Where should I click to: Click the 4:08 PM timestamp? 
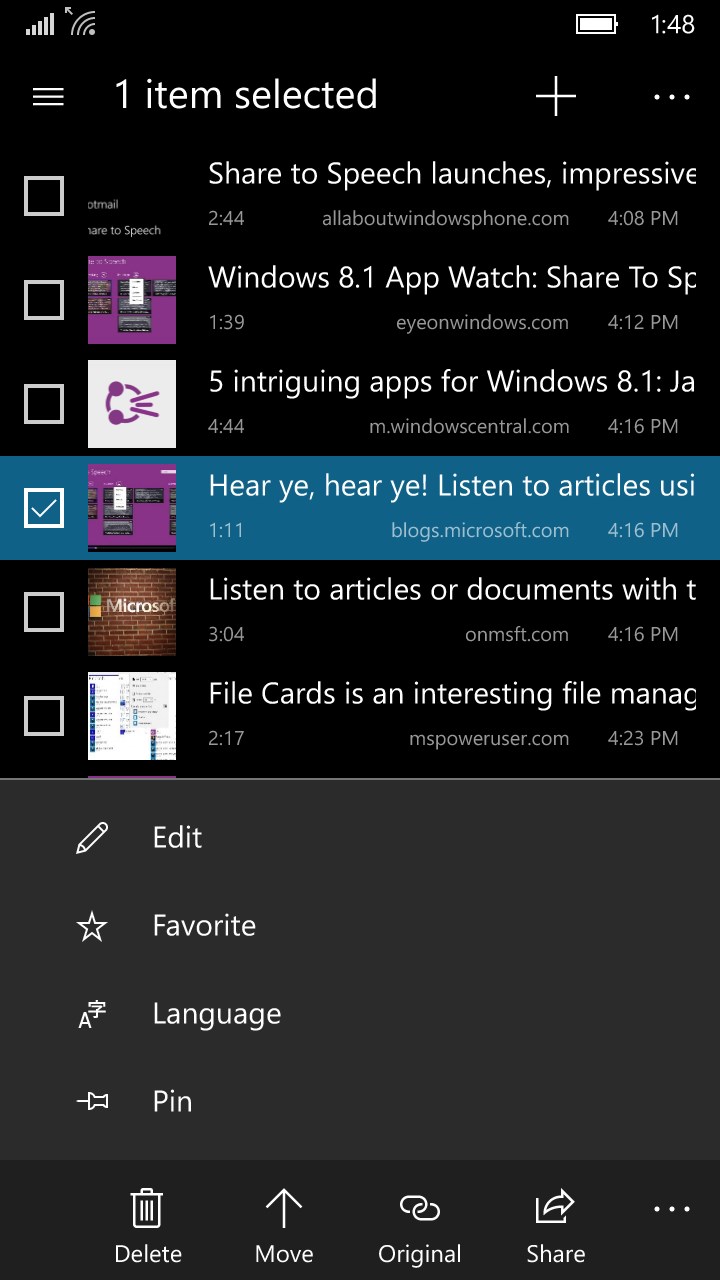643,219
